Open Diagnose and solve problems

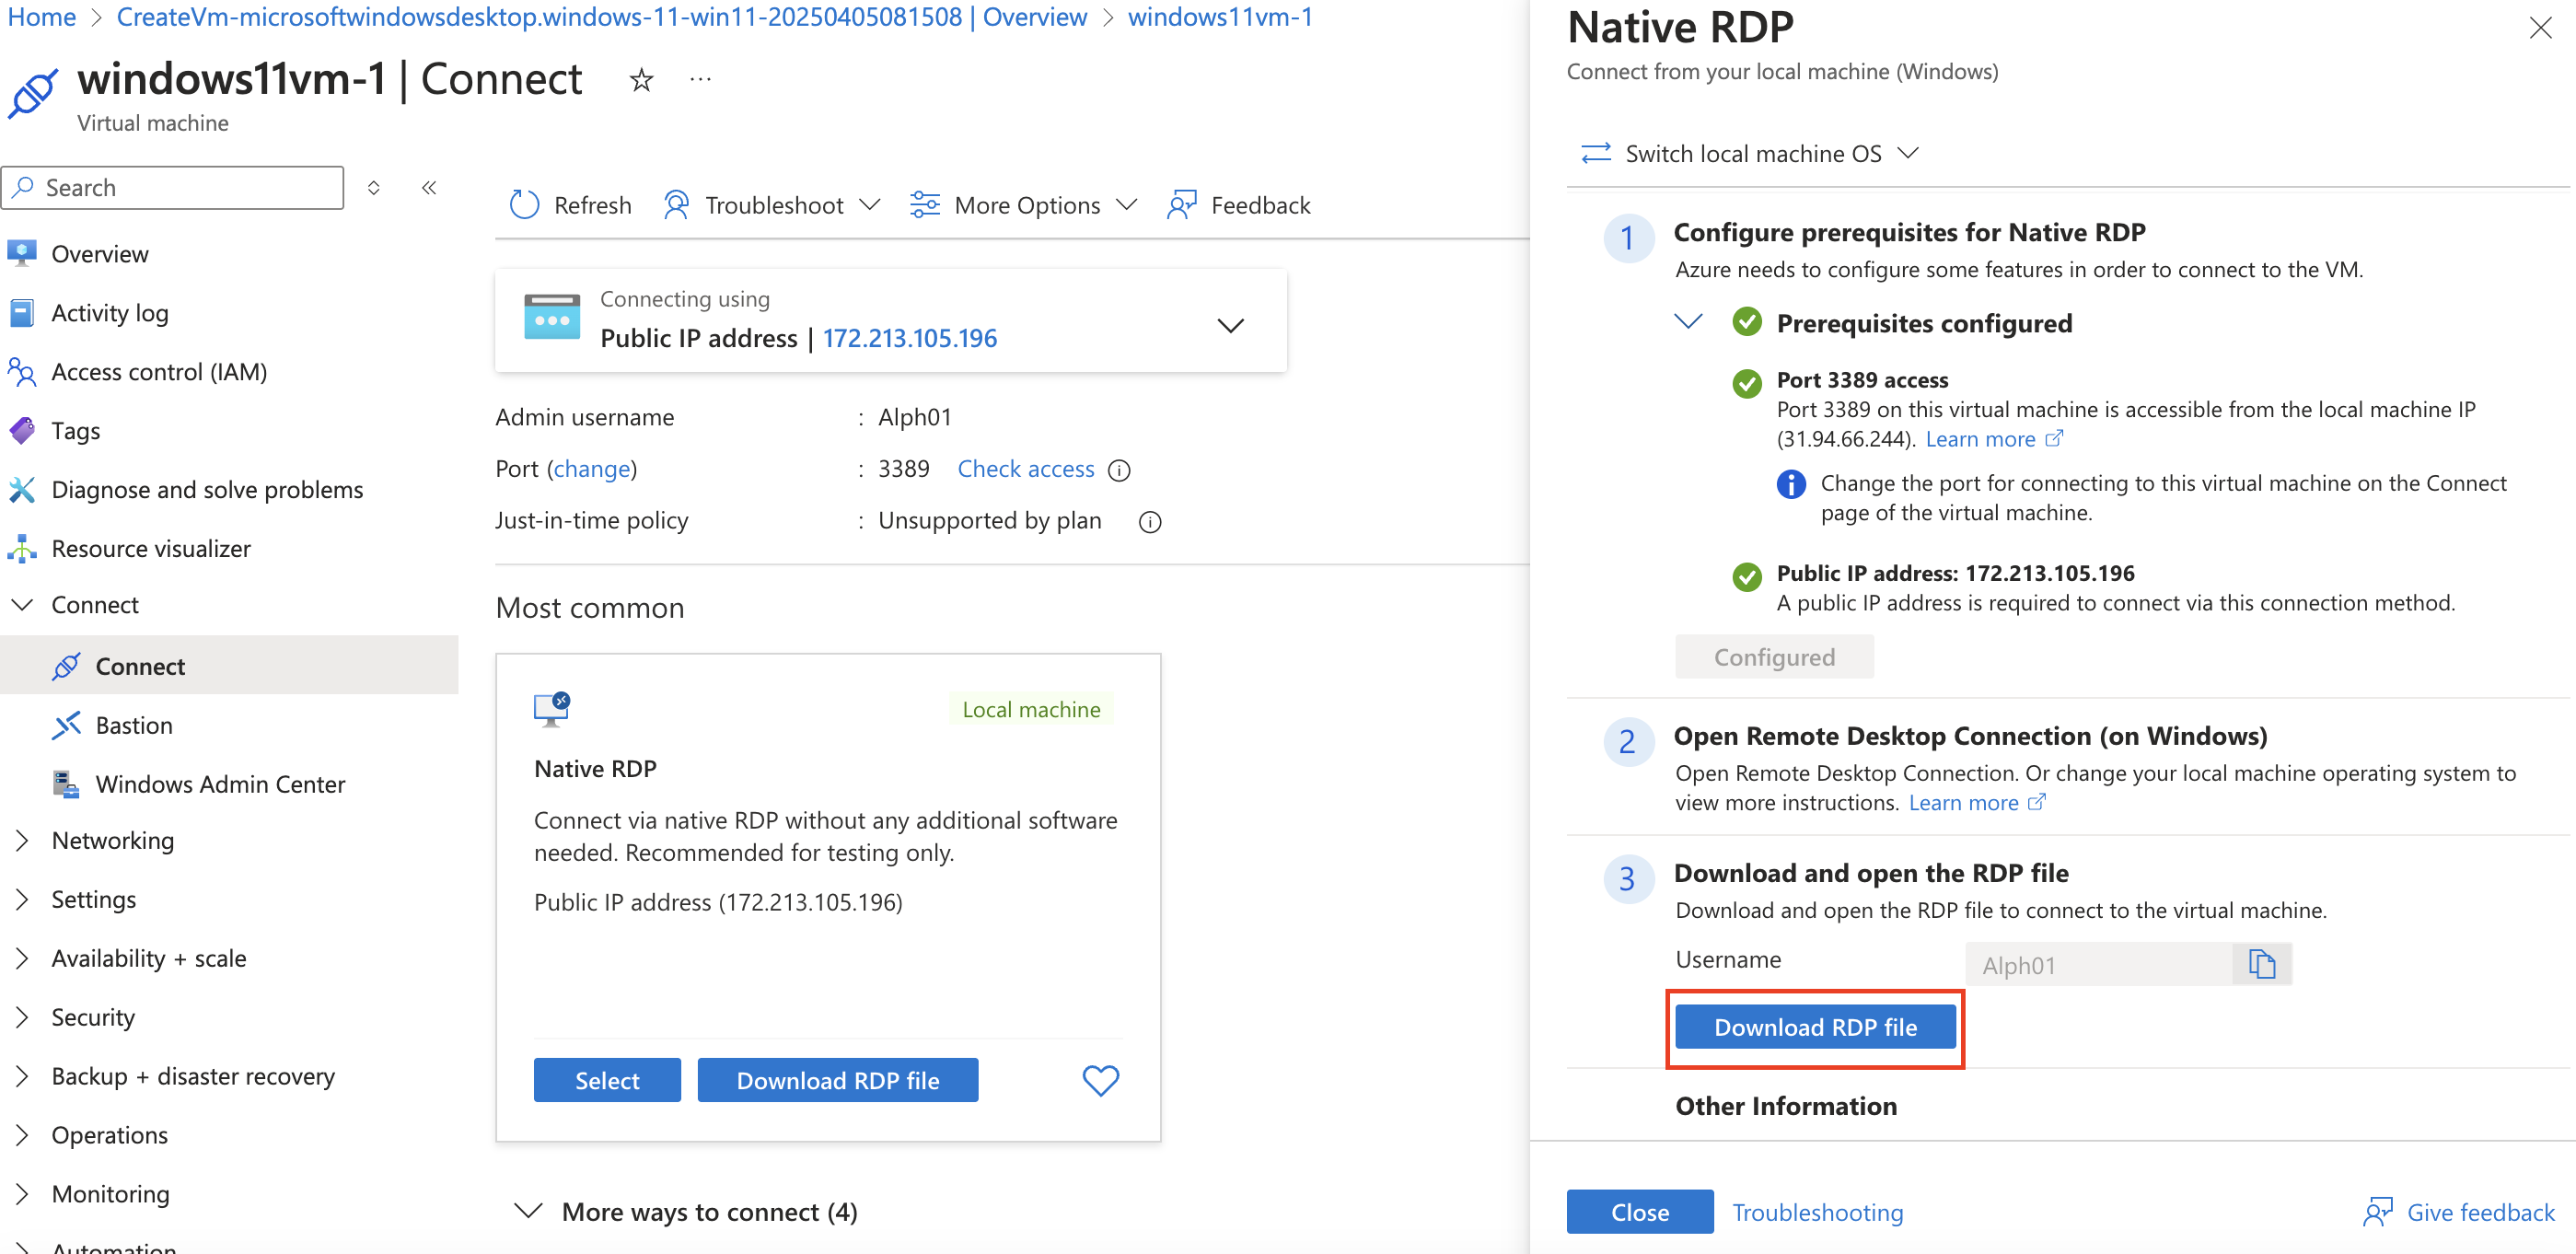tap(207, 490)
